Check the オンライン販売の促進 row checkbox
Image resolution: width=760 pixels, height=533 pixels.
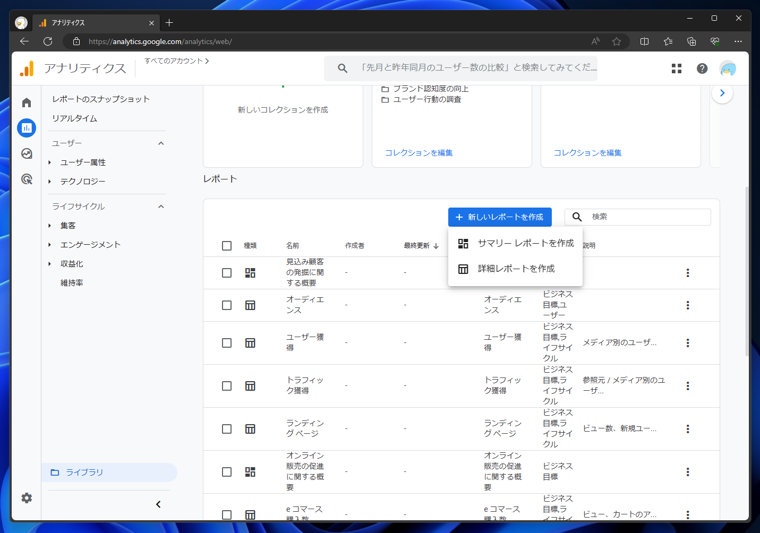[x=226, y=472]
